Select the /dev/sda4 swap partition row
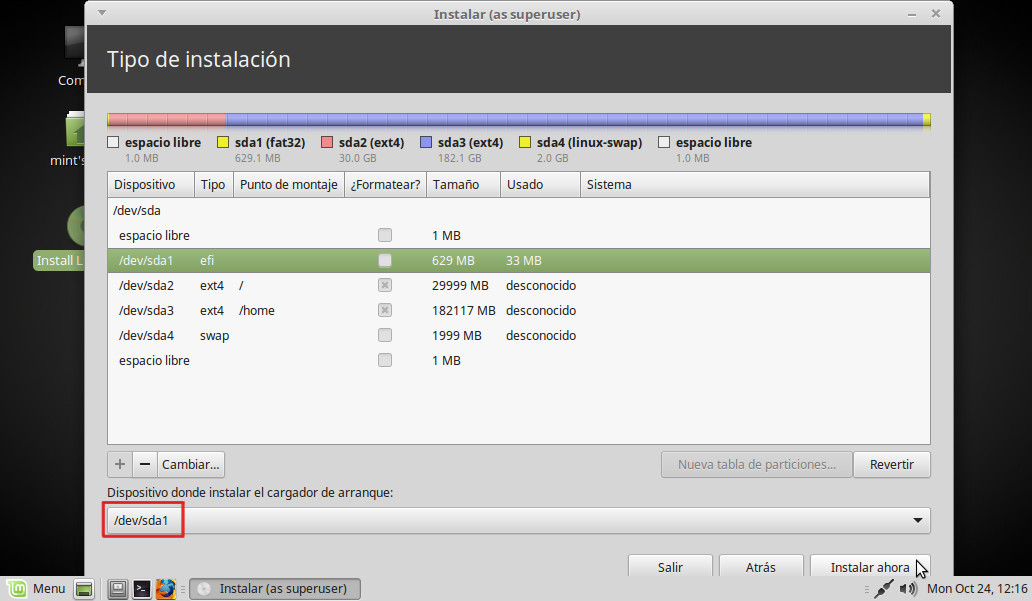This screenshot has width=1032, height=601. point(300,335)
